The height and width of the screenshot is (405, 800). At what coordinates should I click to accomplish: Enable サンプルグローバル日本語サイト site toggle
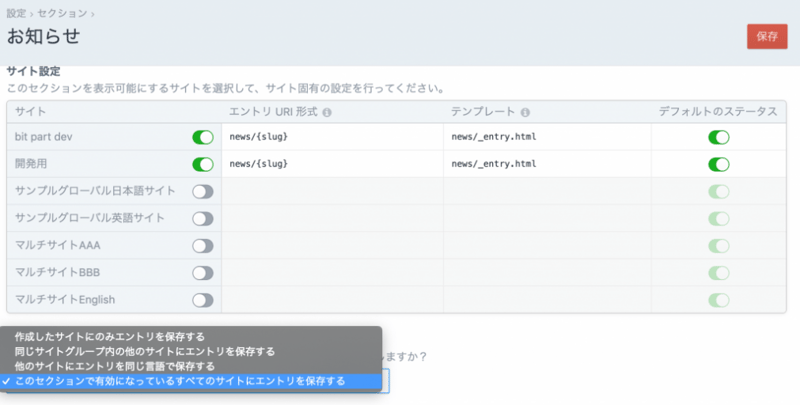click(203, 191)
